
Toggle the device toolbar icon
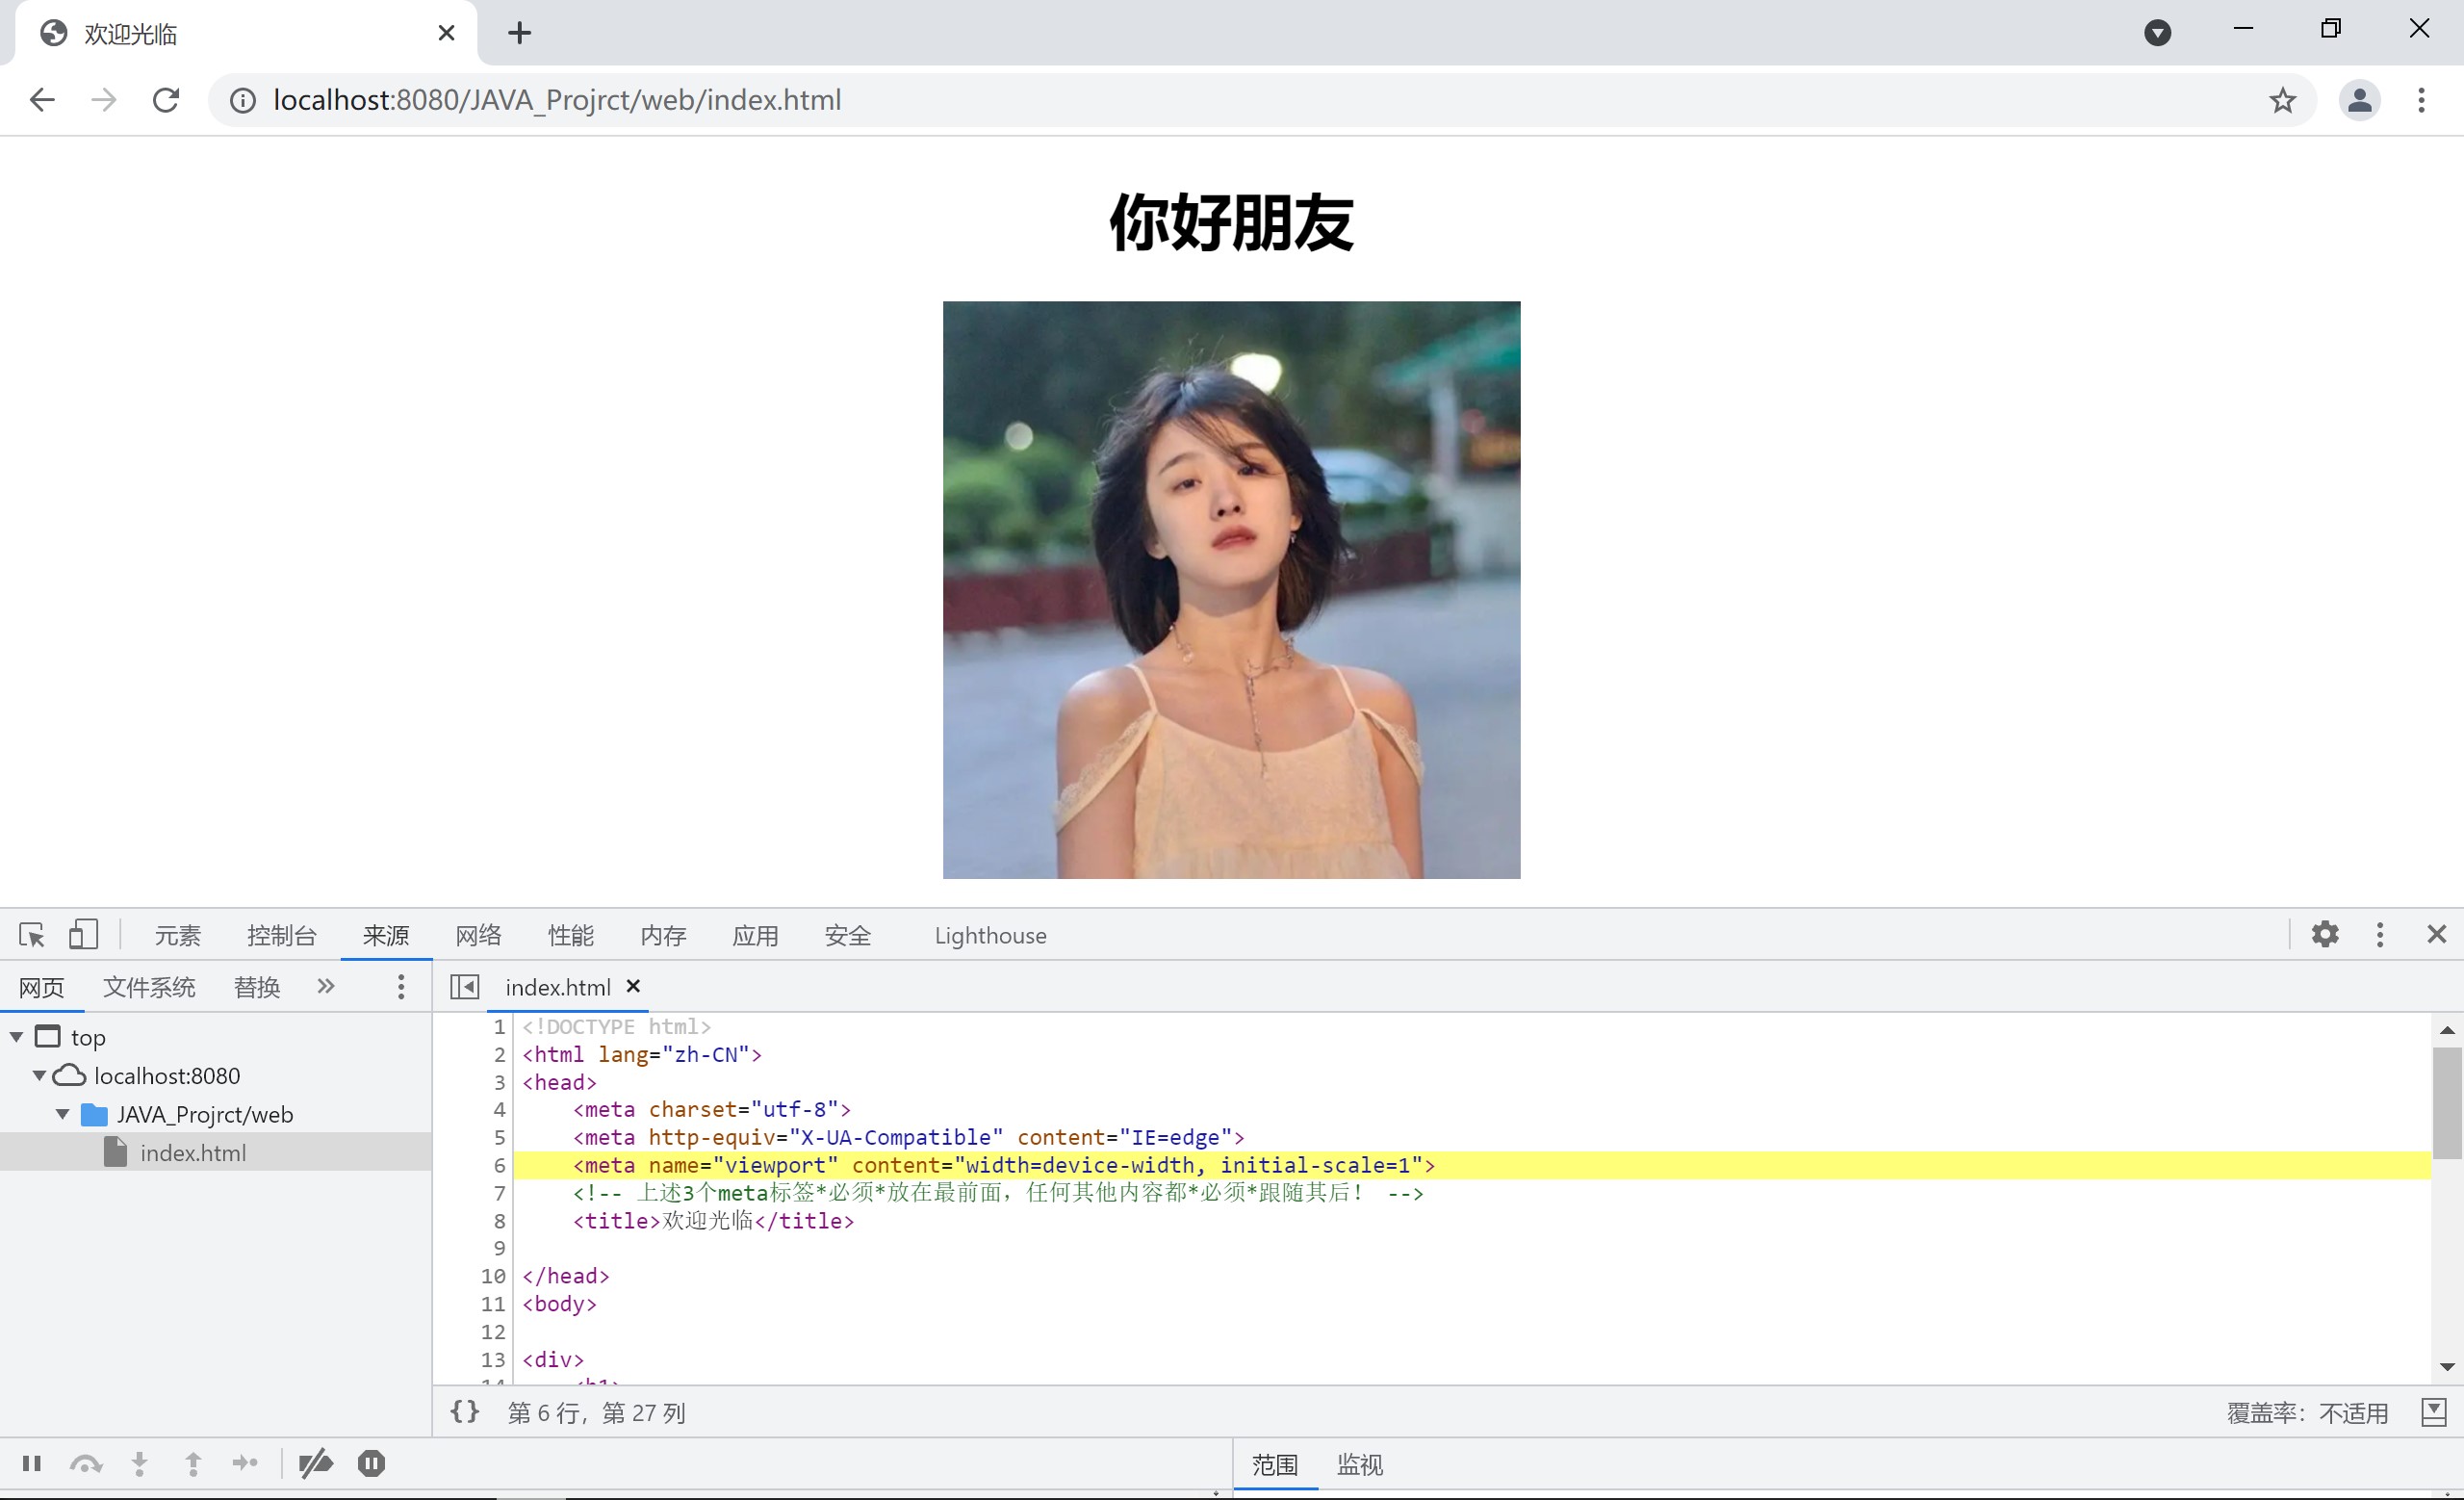tap(83, 935)
